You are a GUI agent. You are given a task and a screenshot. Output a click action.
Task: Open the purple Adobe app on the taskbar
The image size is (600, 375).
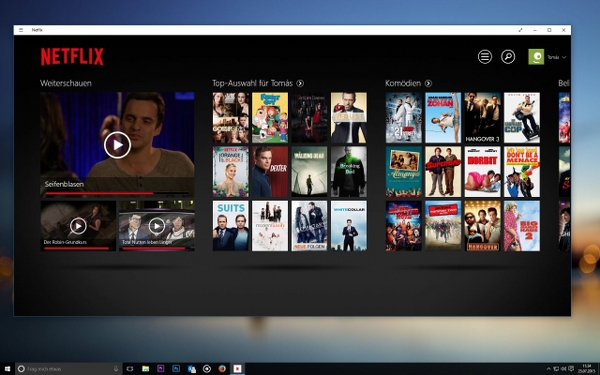(161, 368)
